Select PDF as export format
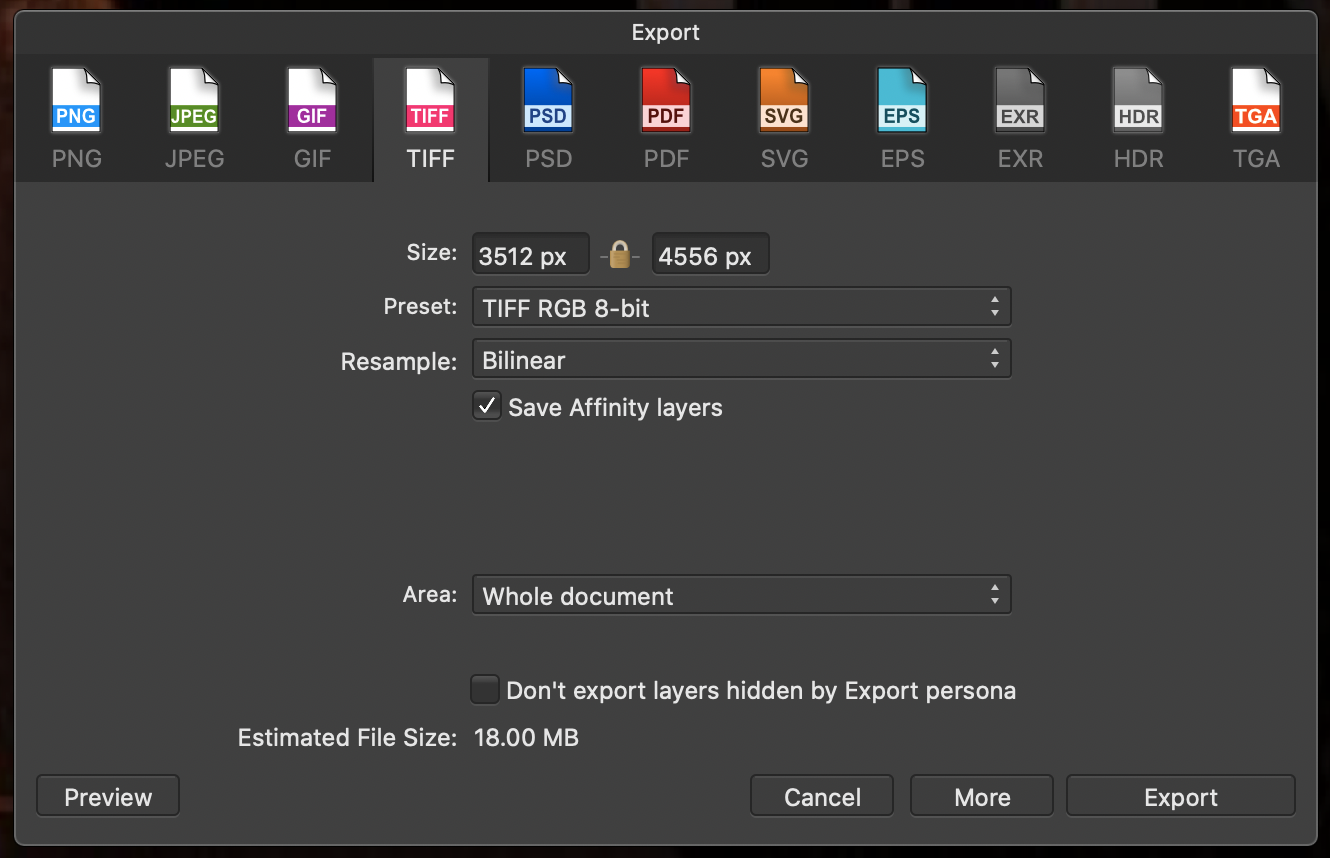This screenshot has width=1330, height=858. [x=666, y=102]
